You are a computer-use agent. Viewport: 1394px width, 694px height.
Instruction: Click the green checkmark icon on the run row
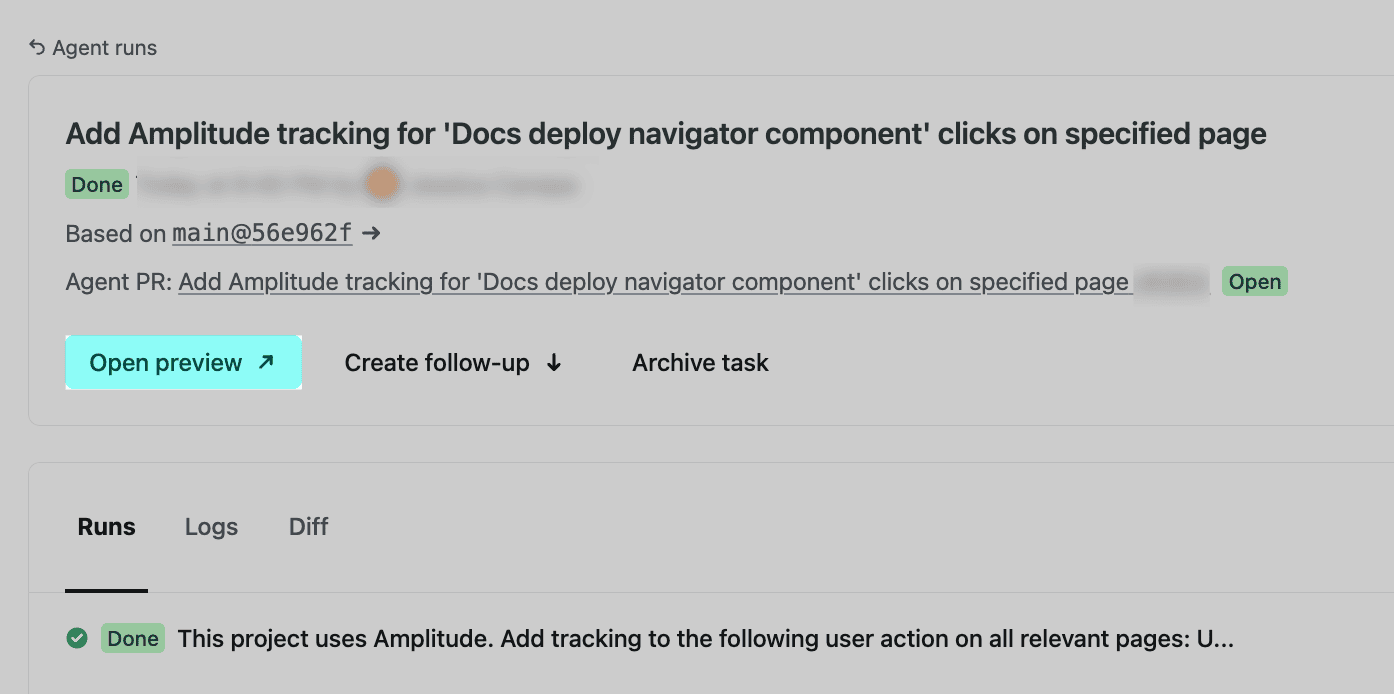coord(76,638)
